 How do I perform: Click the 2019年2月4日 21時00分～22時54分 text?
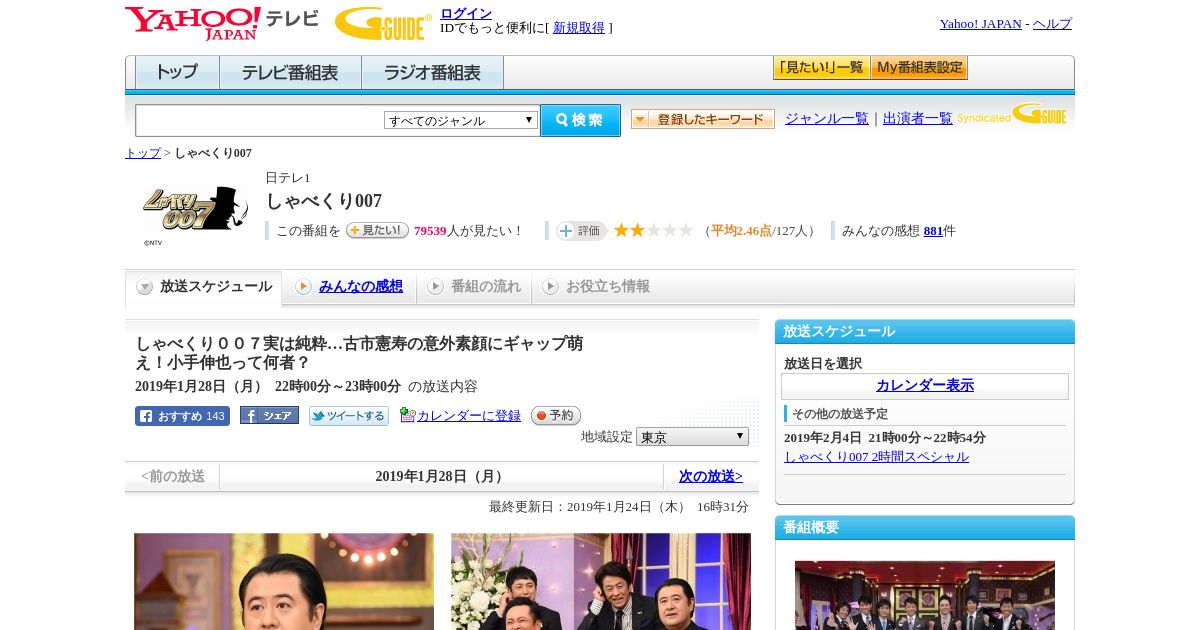tap(885, 438)
